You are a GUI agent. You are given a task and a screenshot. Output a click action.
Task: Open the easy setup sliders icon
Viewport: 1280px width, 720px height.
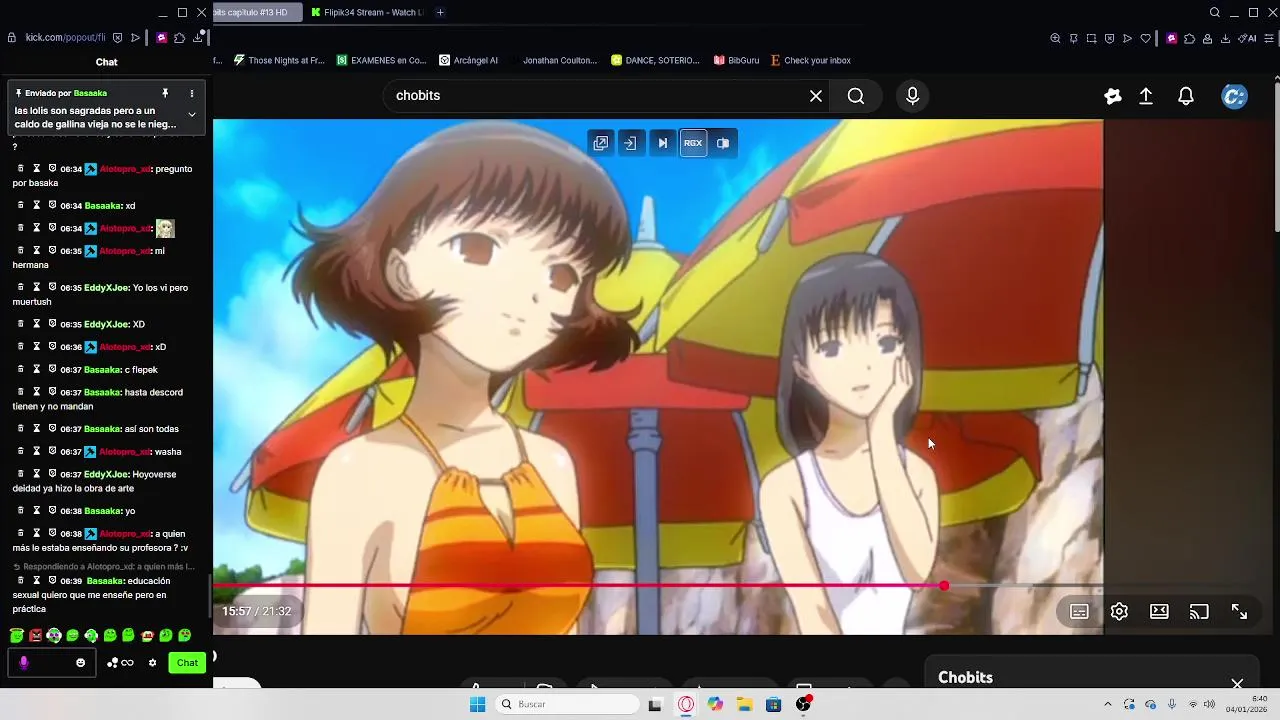pyautogui.click(x=1267, y=38)
